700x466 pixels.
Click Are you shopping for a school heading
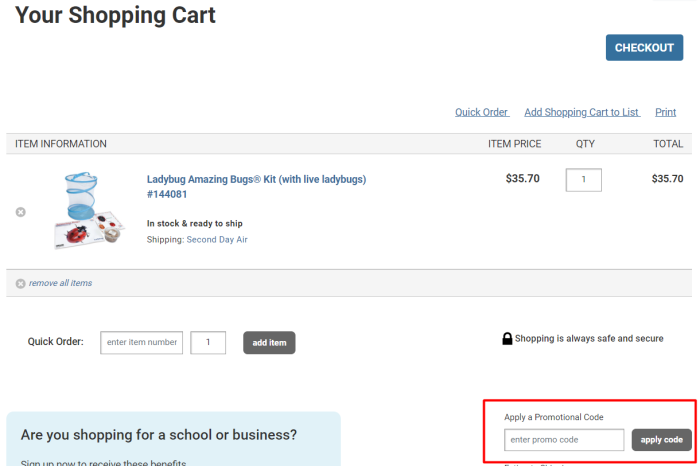click(x=158, y=435)
